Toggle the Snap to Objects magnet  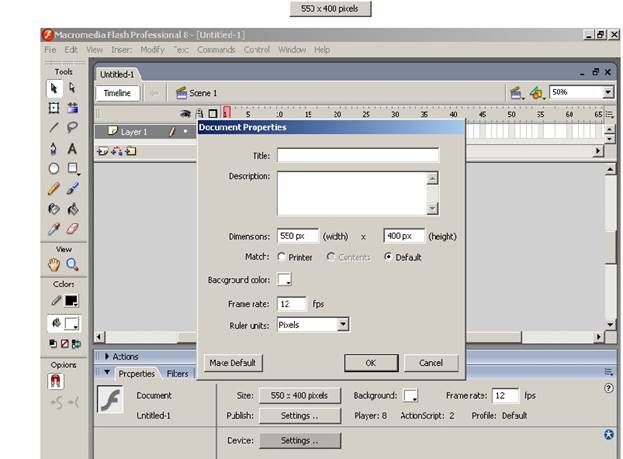pos(56,381)
